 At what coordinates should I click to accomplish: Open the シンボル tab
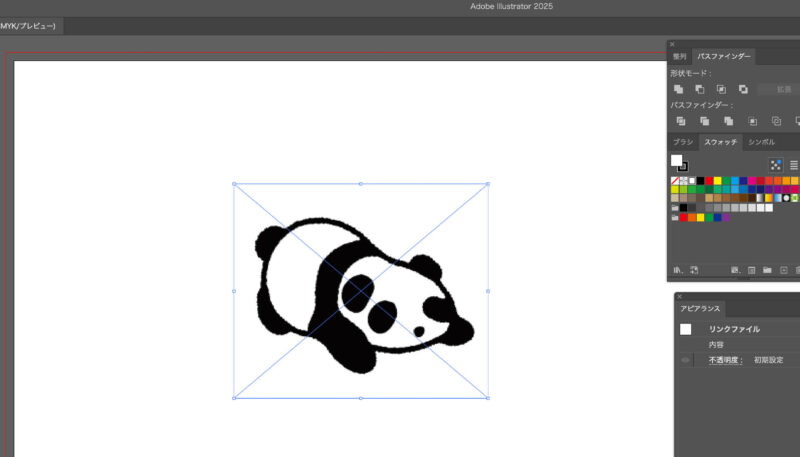click(x=762, y=142)
